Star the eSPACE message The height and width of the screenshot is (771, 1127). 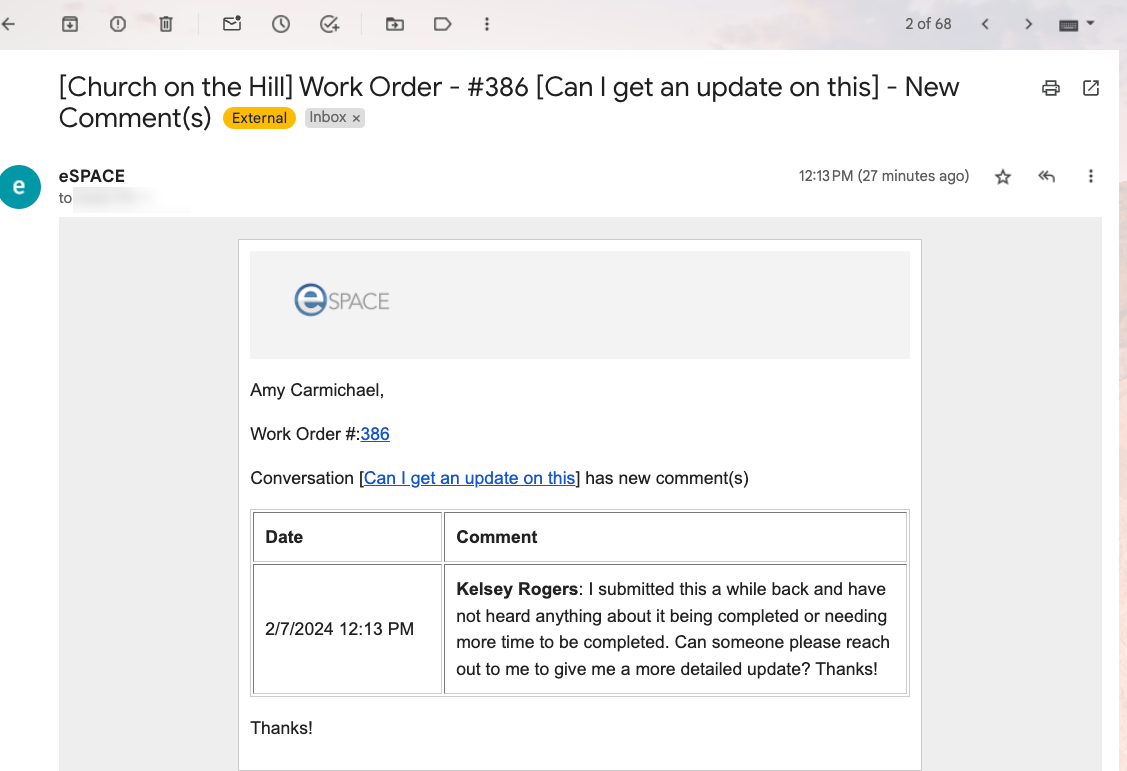click(x=1003, y=177)
